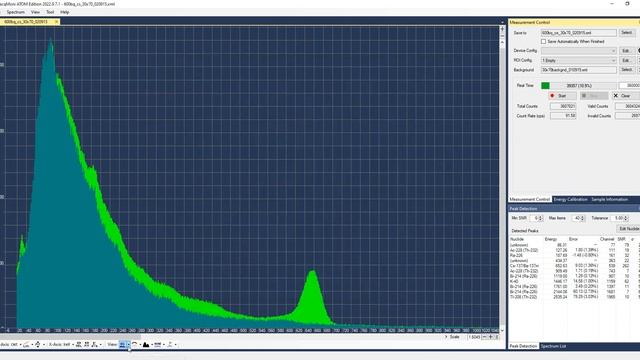Open the vertical zoom icon dropdown arrow

tap(44, 345)
